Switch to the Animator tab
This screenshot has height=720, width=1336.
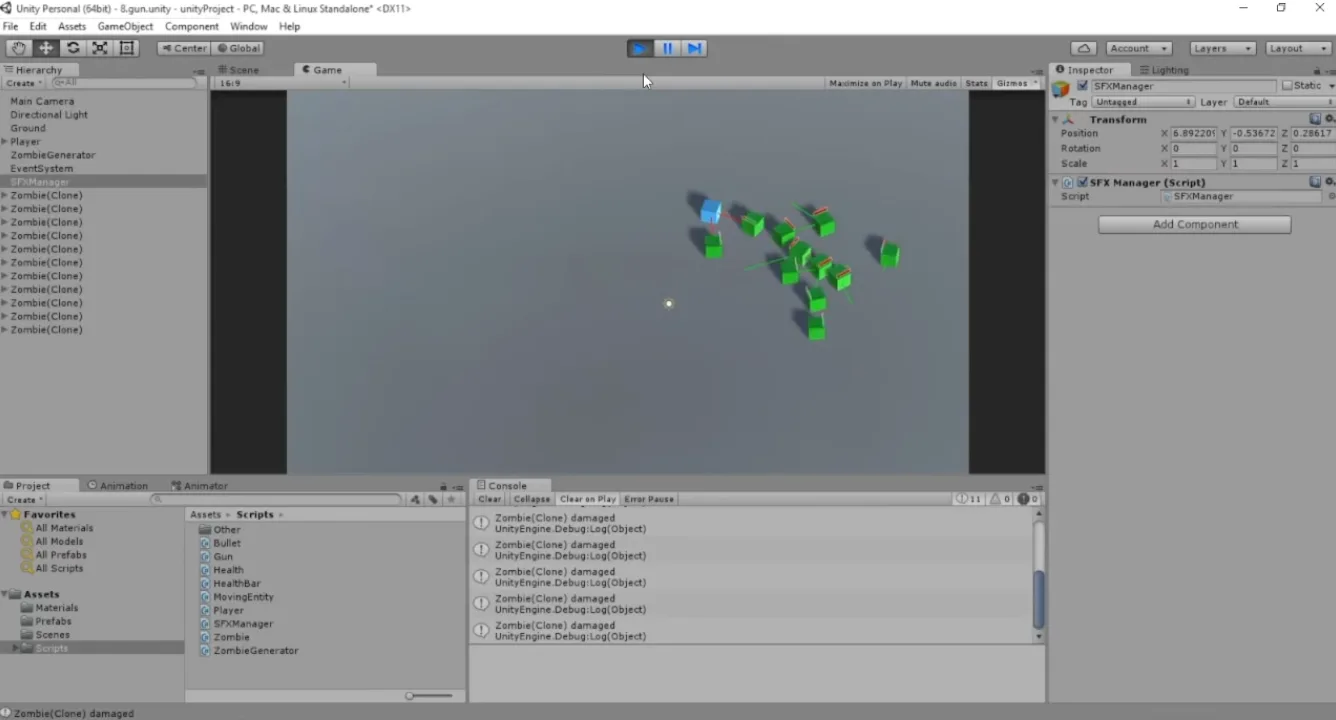199,486
